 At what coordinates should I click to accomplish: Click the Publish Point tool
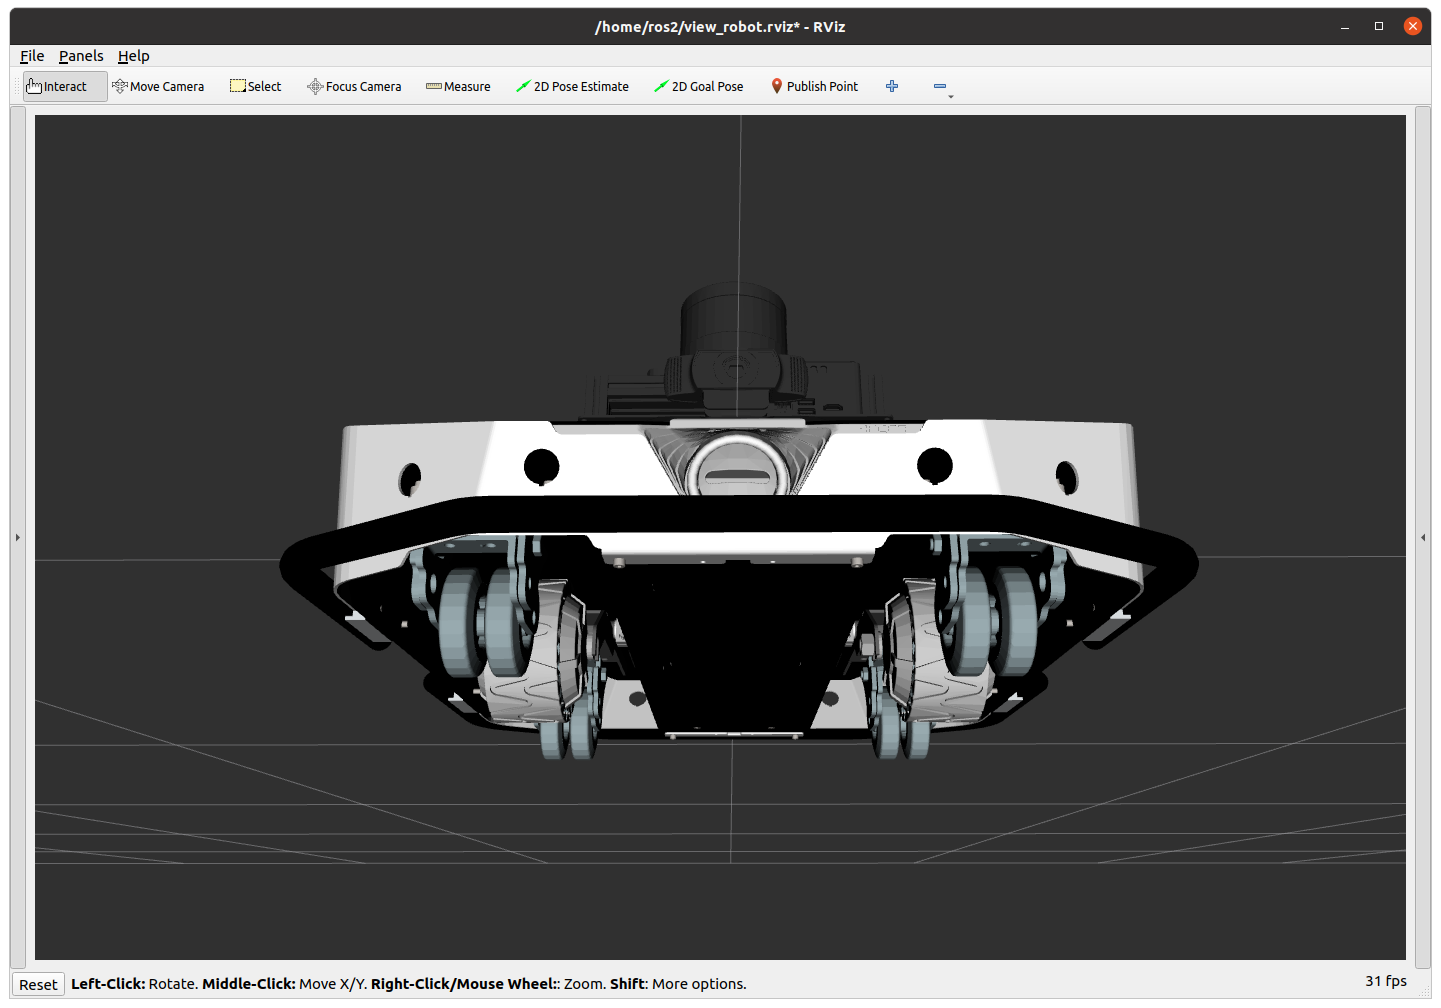coord(814,87)
